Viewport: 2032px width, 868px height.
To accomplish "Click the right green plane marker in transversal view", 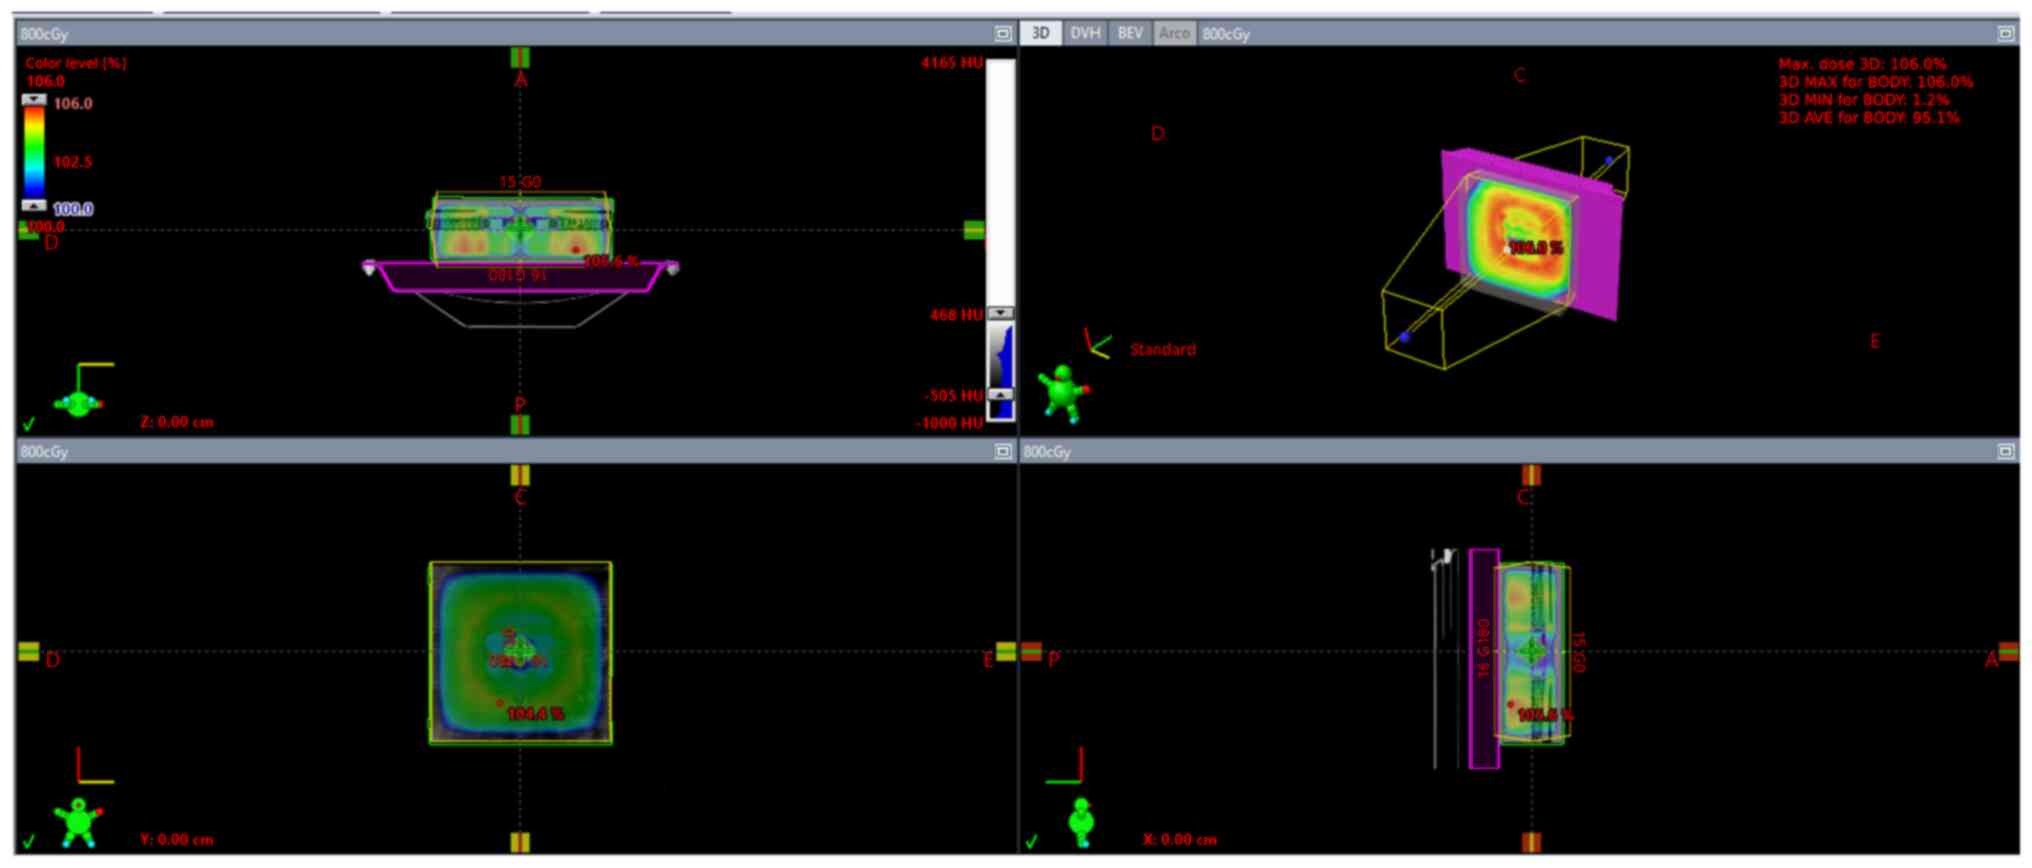I will click(x=974, y=230).
